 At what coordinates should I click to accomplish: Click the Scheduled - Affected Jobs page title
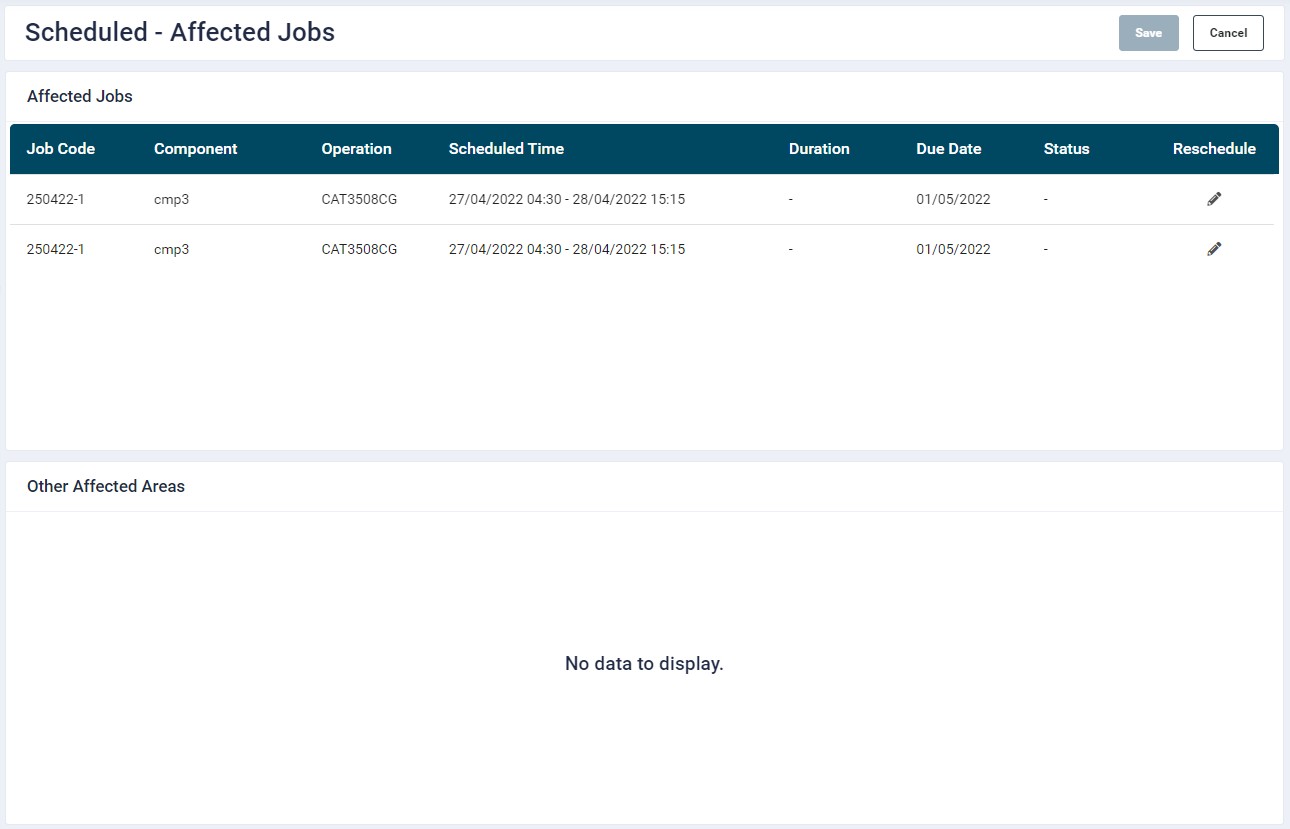click(180, 32)
